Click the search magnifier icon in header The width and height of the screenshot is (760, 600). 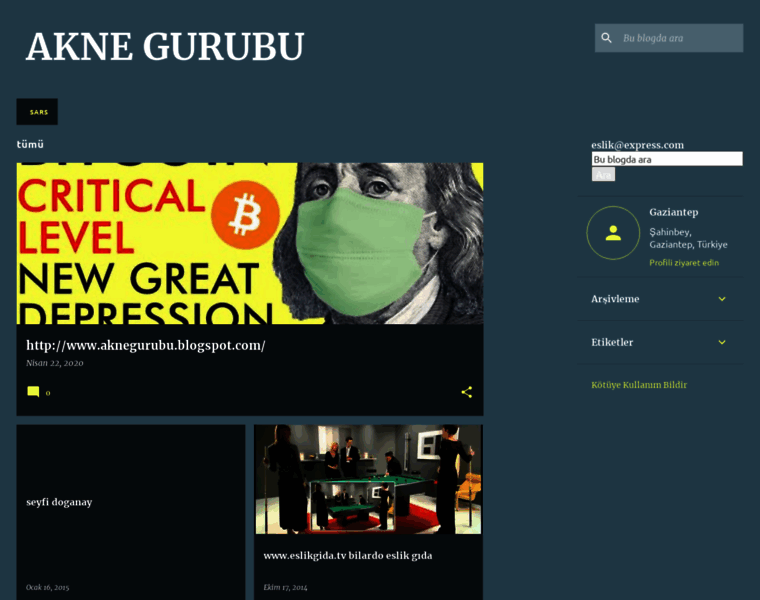[606, 38]
